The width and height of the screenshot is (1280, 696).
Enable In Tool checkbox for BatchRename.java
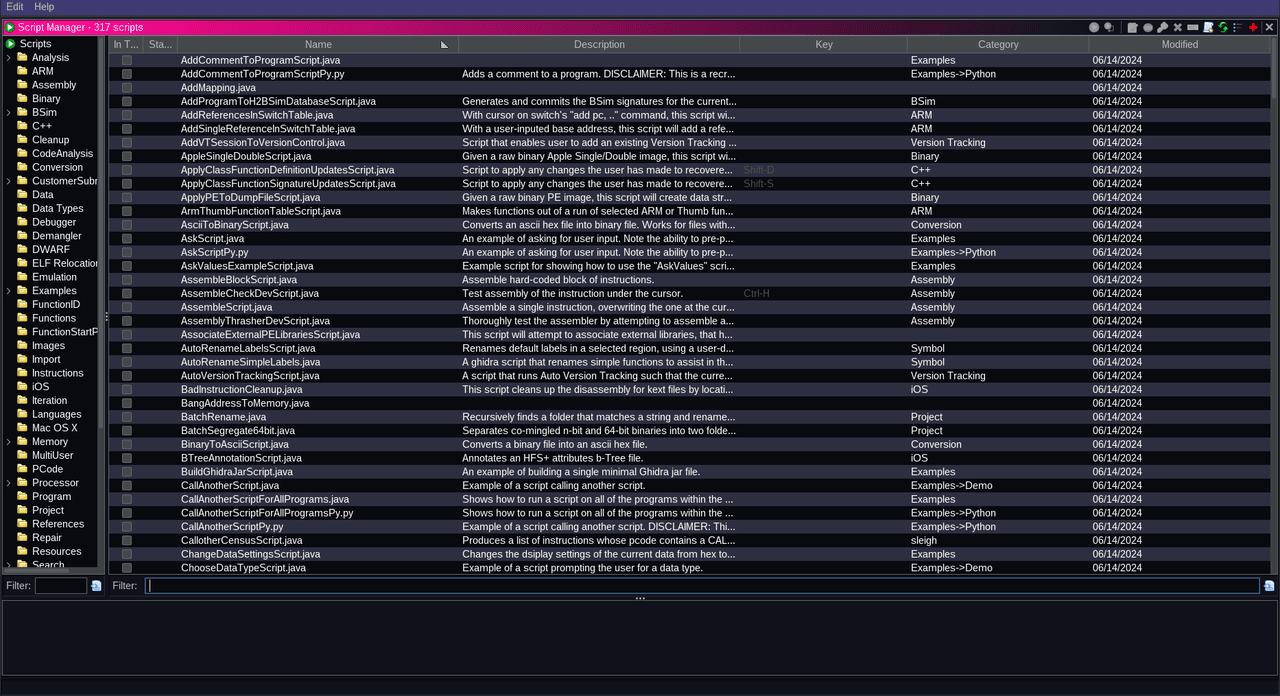click(x=127, y=417)
